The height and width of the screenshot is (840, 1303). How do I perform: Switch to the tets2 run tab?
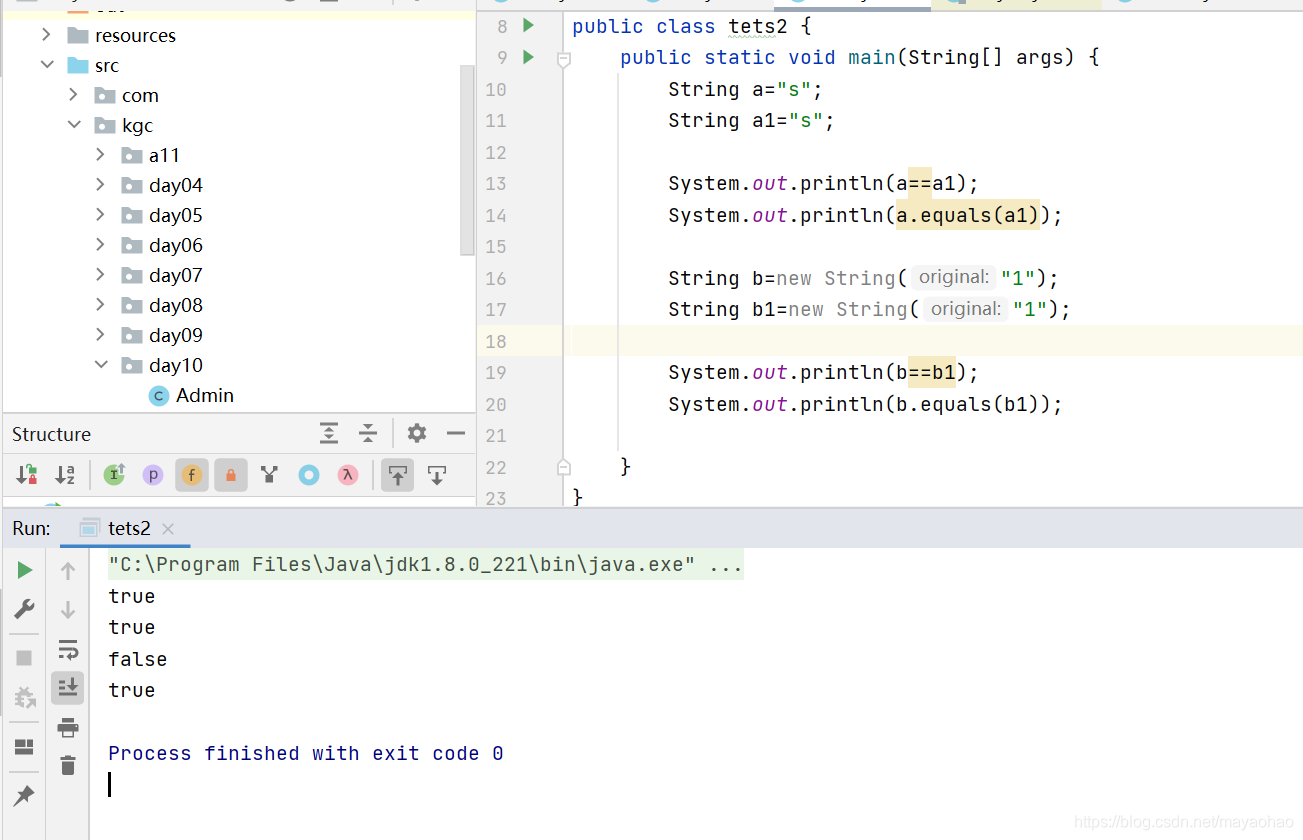pos(128,528)
